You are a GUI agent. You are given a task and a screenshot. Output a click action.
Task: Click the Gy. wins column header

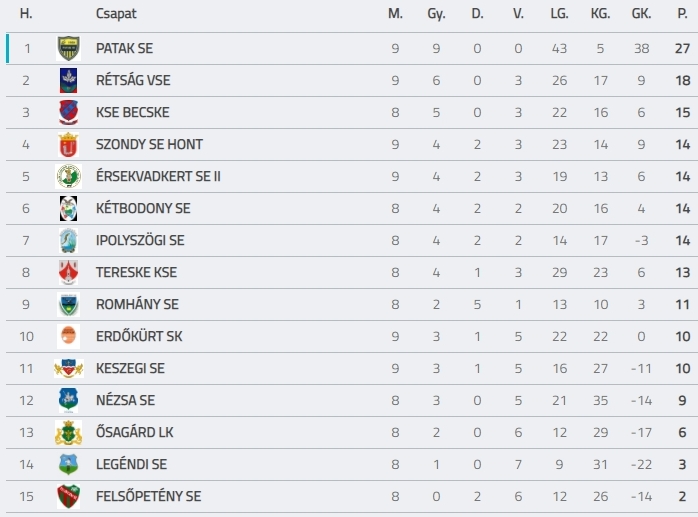click(x=436, y=14)
